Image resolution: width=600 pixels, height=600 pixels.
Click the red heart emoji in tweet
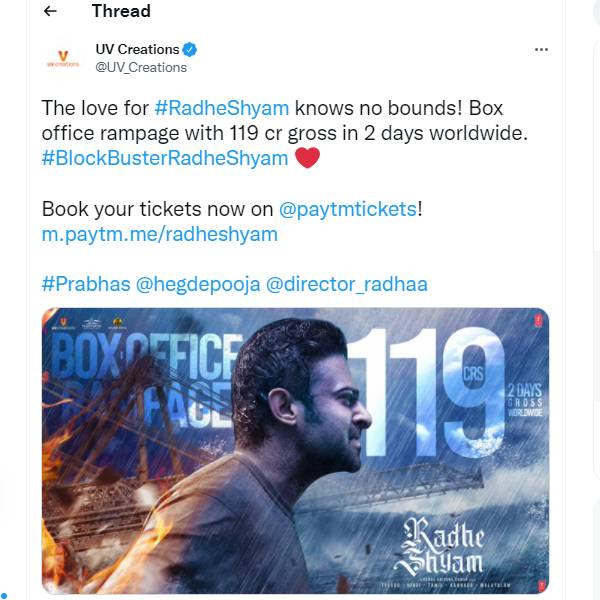click(x=307, y=158)
